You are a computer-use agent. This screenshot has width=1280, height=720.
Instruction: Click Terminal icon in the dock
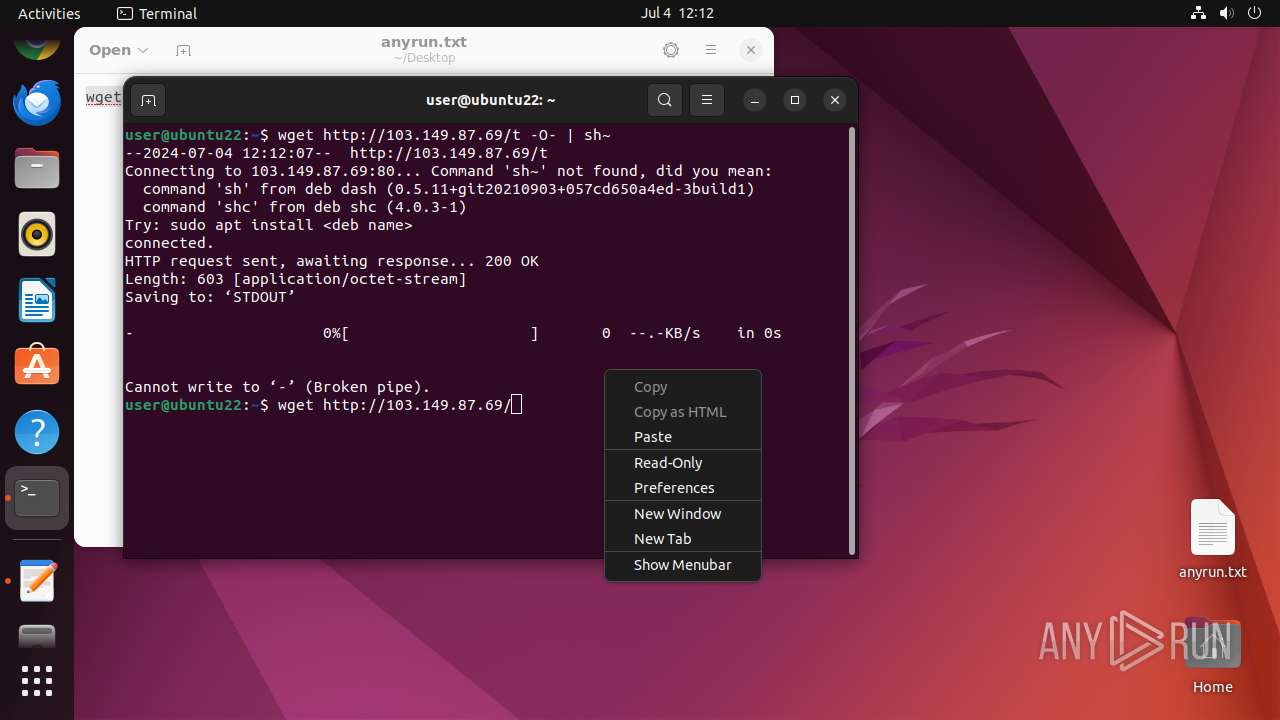(37, 498)
